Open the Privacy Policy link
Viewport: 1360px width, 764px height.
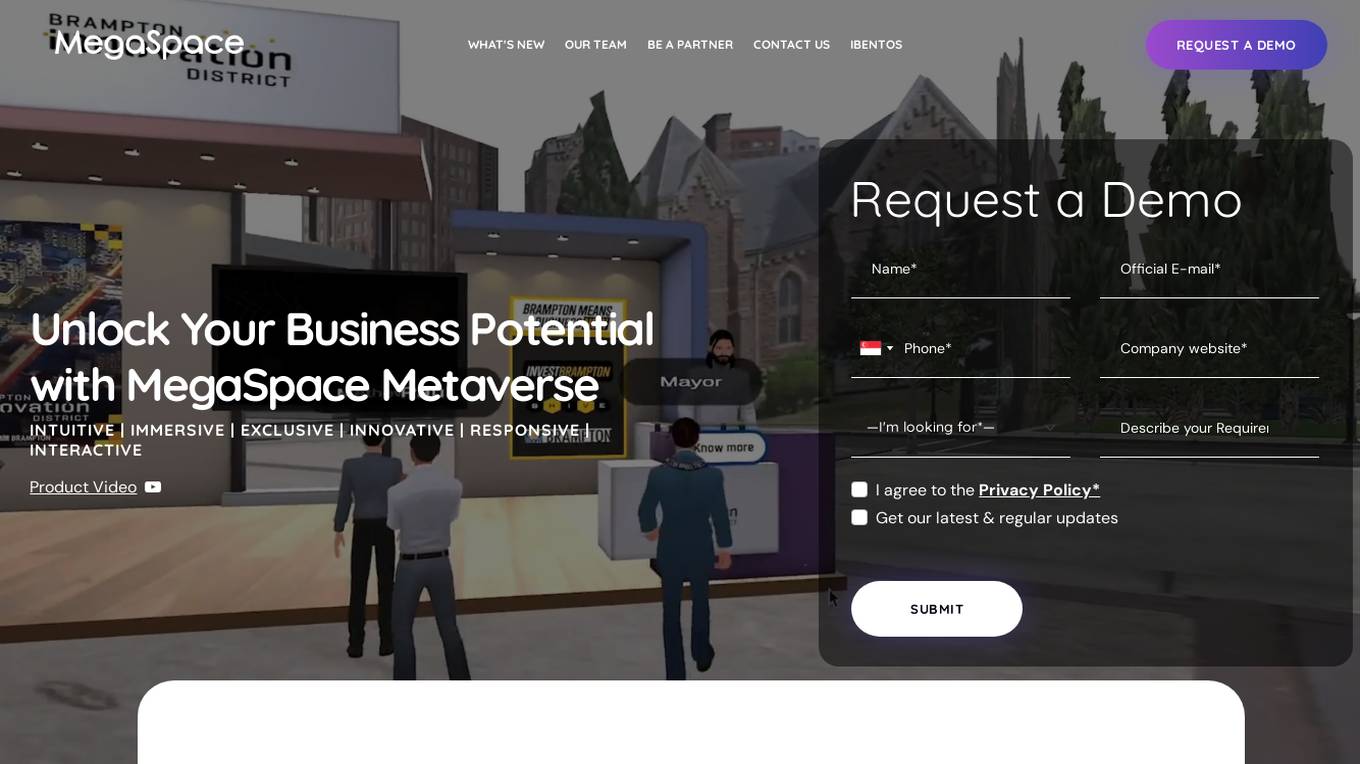click(x=1039, y=490)
